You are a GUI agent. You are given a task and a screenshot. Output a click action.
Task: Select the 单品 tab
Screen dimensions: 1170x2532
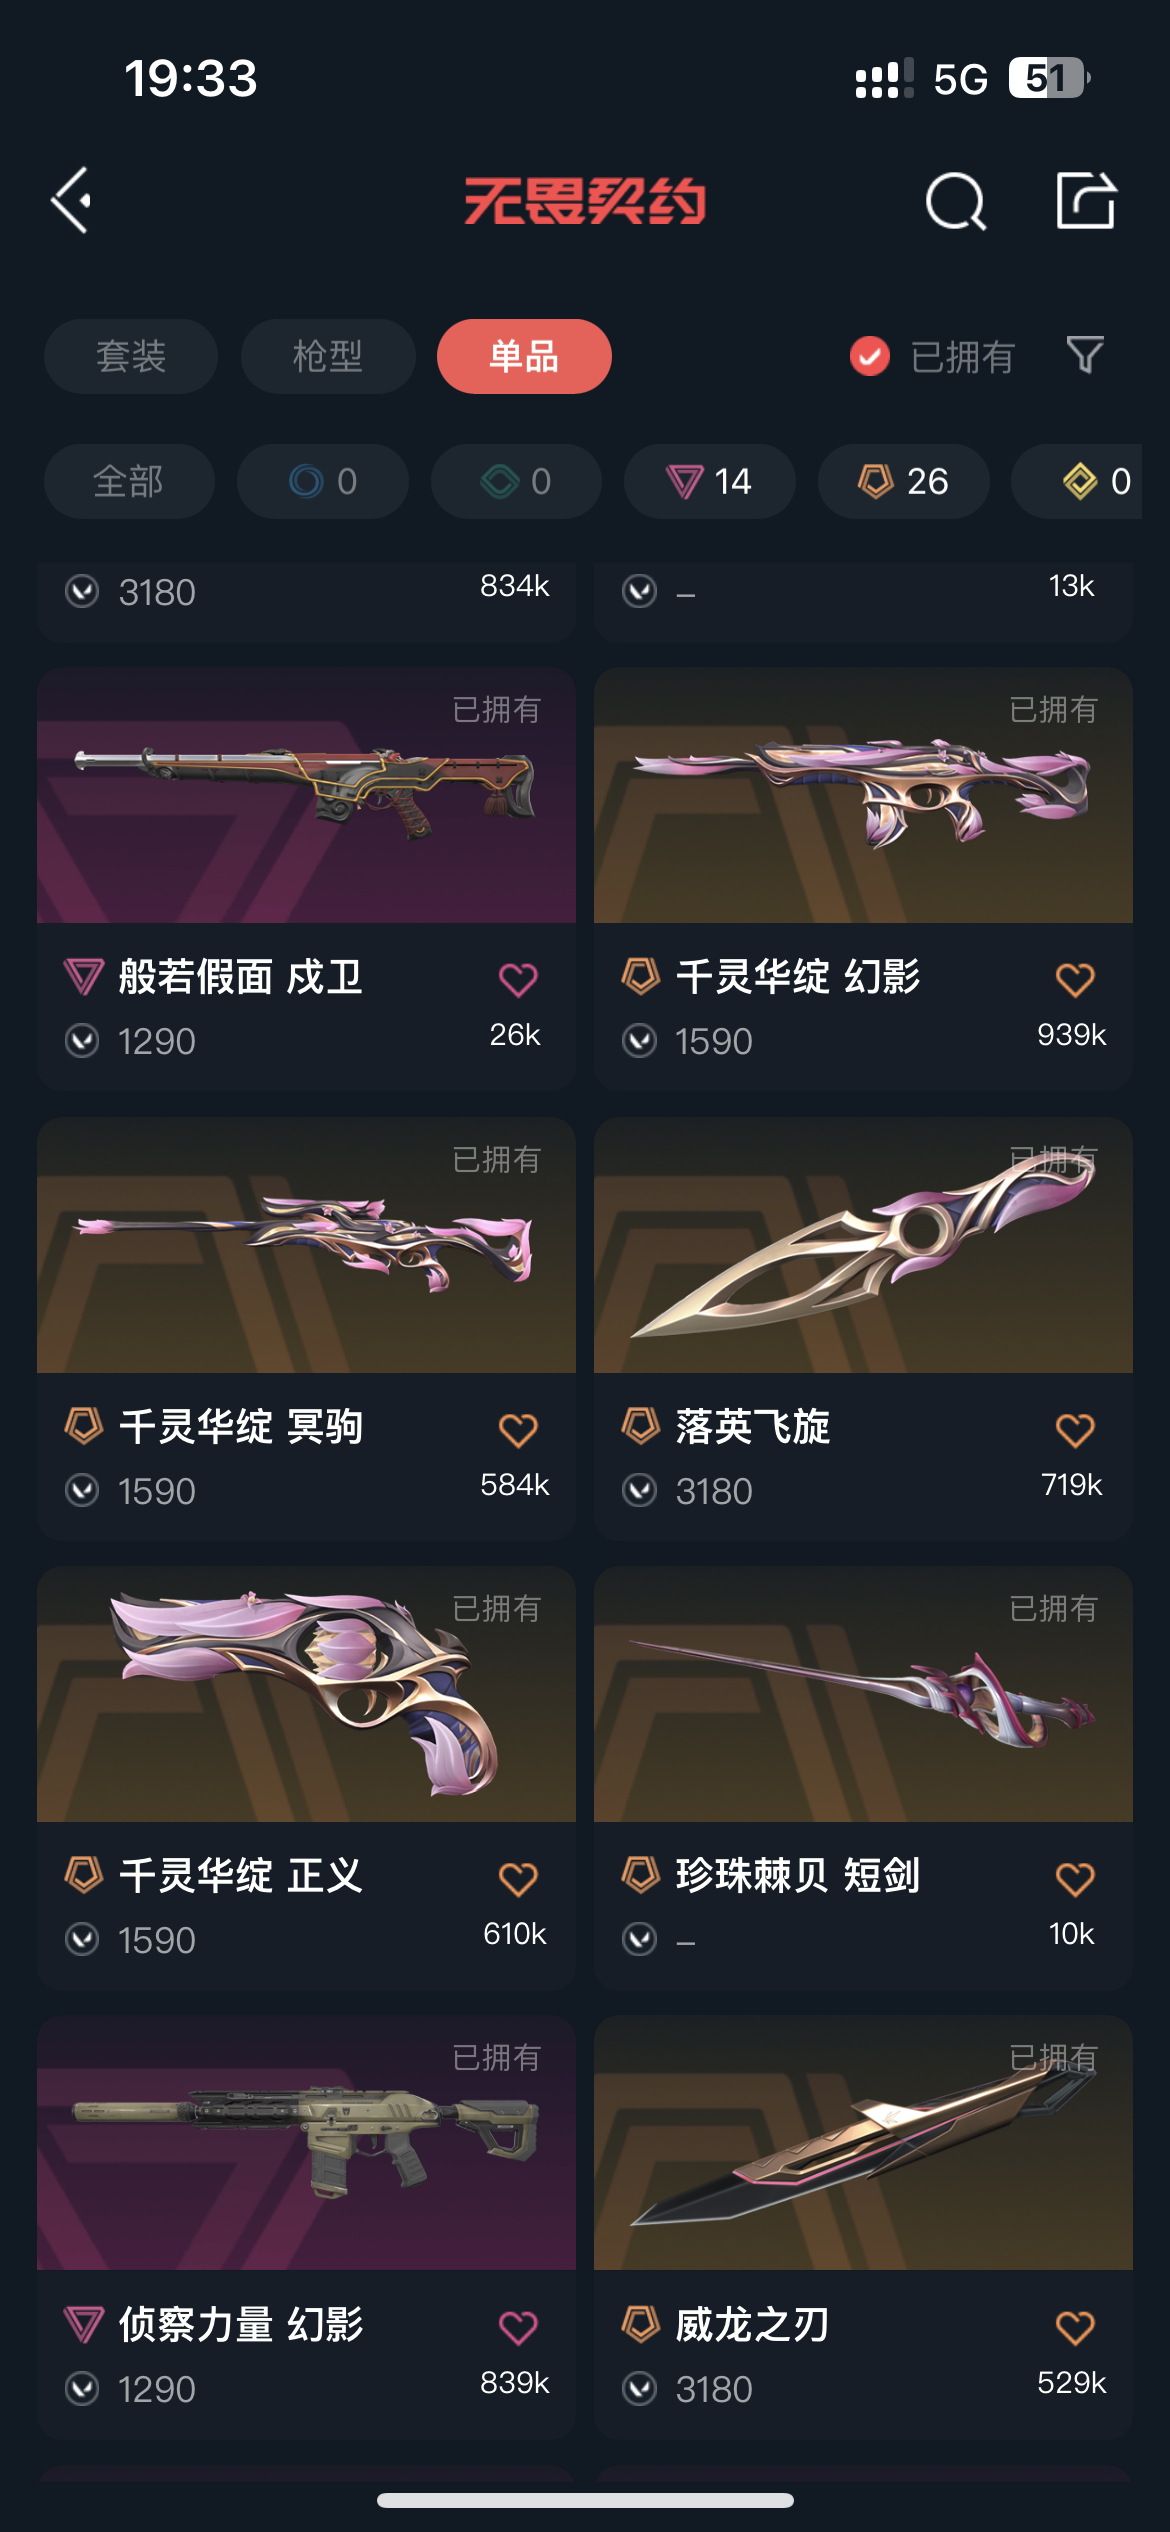[524, 356]
